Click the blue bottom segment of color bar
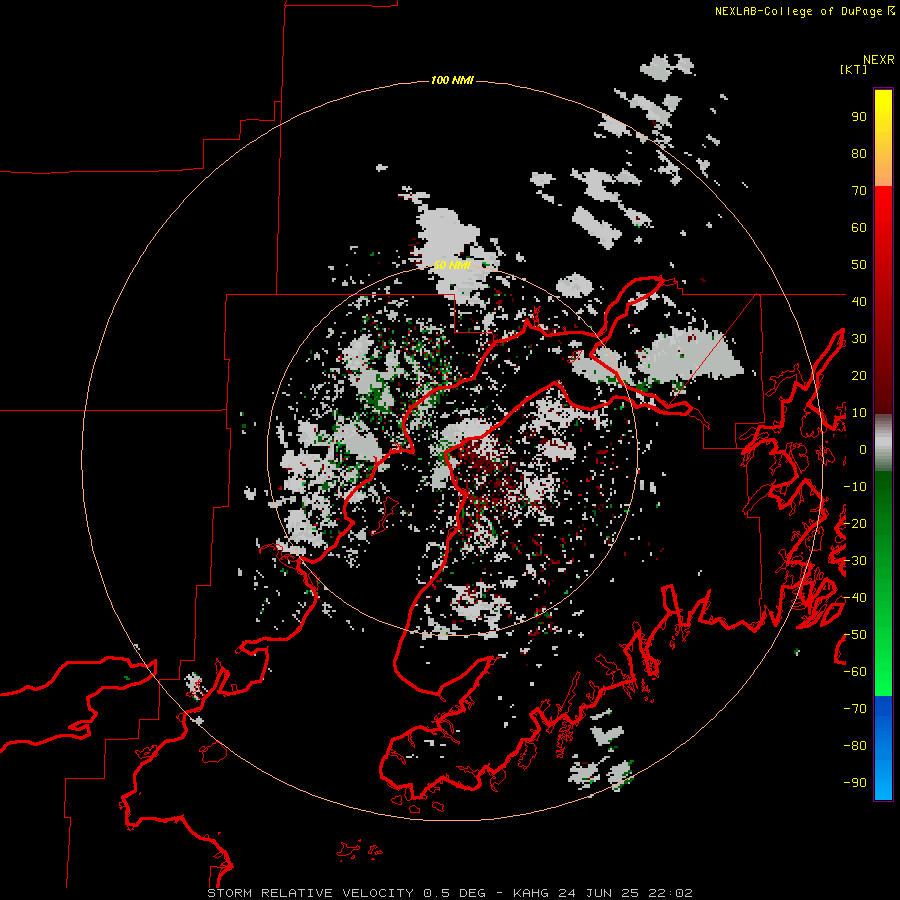Screen dimensions: 900x900 click(883, 748)
